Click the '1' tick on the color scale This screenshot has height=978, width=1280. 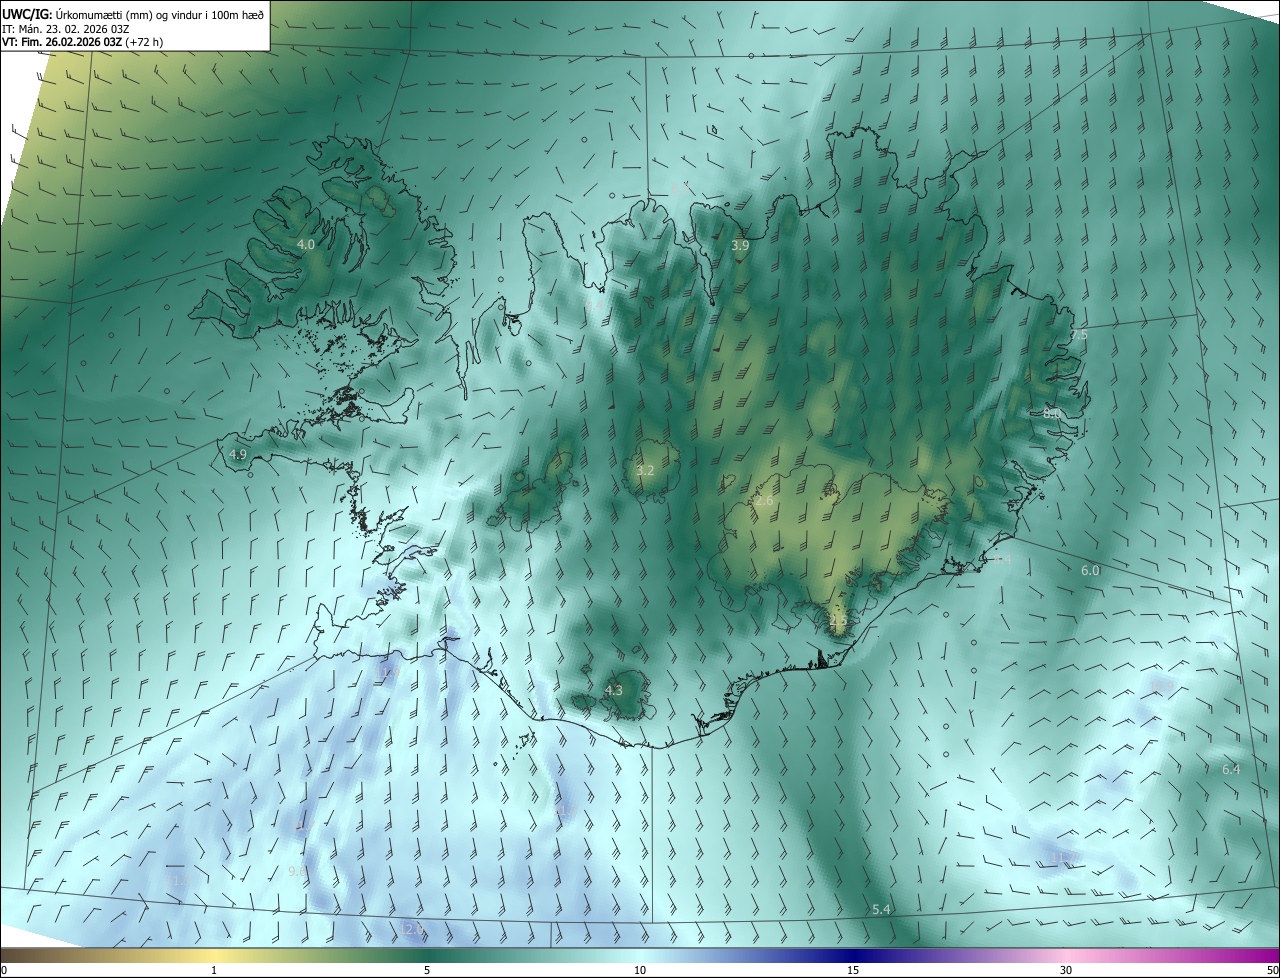pos(214,971)
